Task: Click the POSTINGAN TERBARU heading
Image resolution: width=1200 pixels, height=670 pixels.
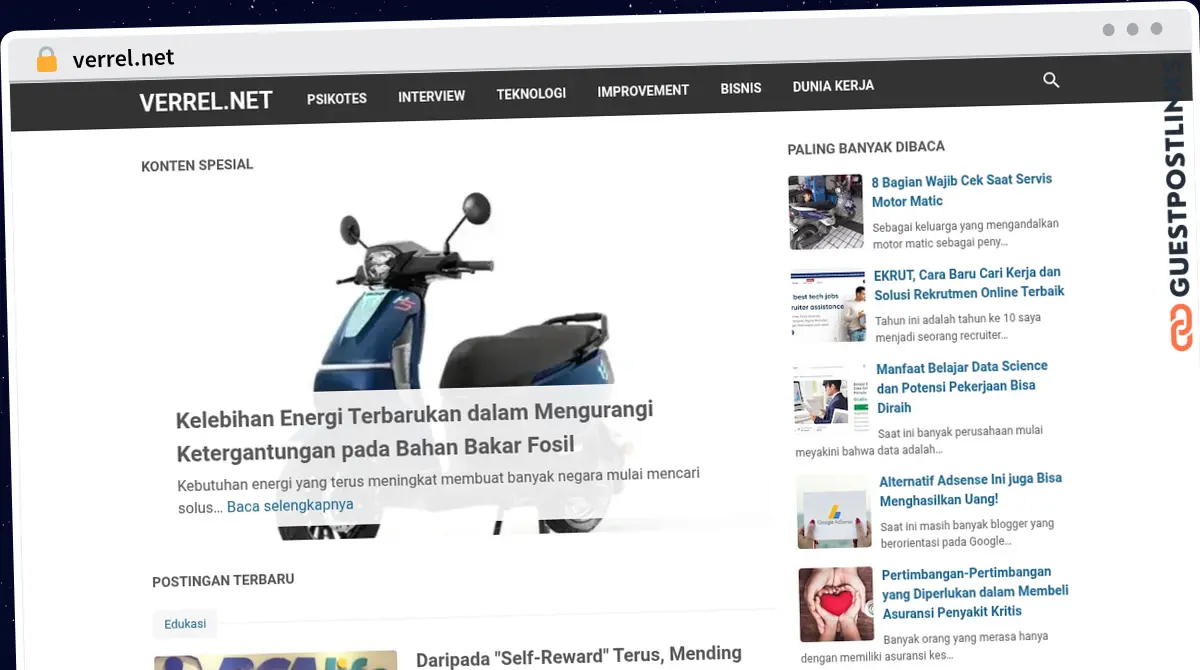Action: (223, 580)
